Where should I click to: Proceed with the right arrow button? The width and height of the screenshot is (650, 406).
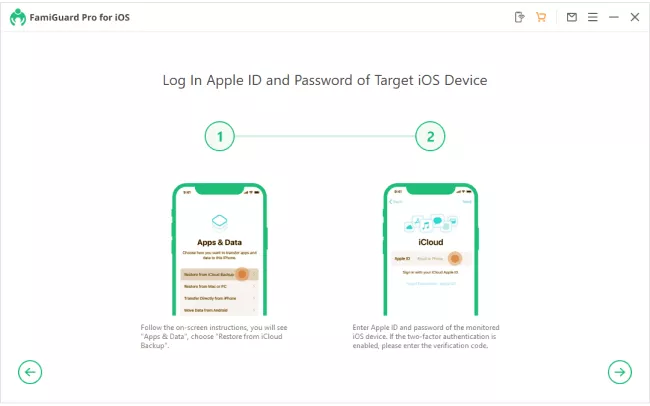pos(620,372)
